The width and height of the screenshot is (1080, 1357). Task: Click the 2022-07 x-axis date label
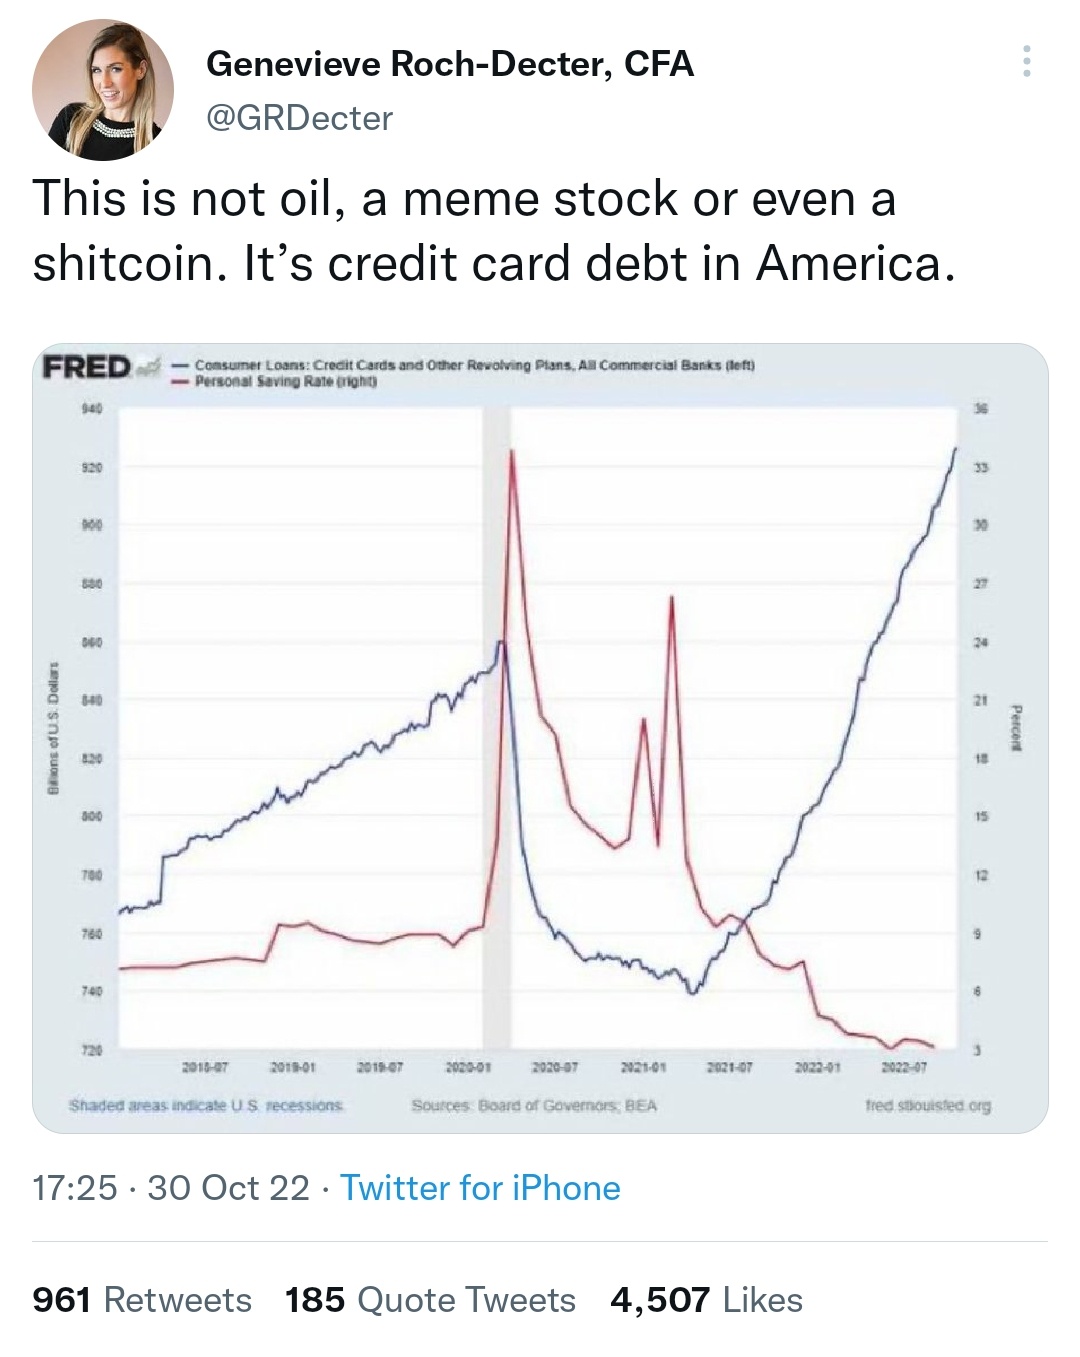(904, 1067)
